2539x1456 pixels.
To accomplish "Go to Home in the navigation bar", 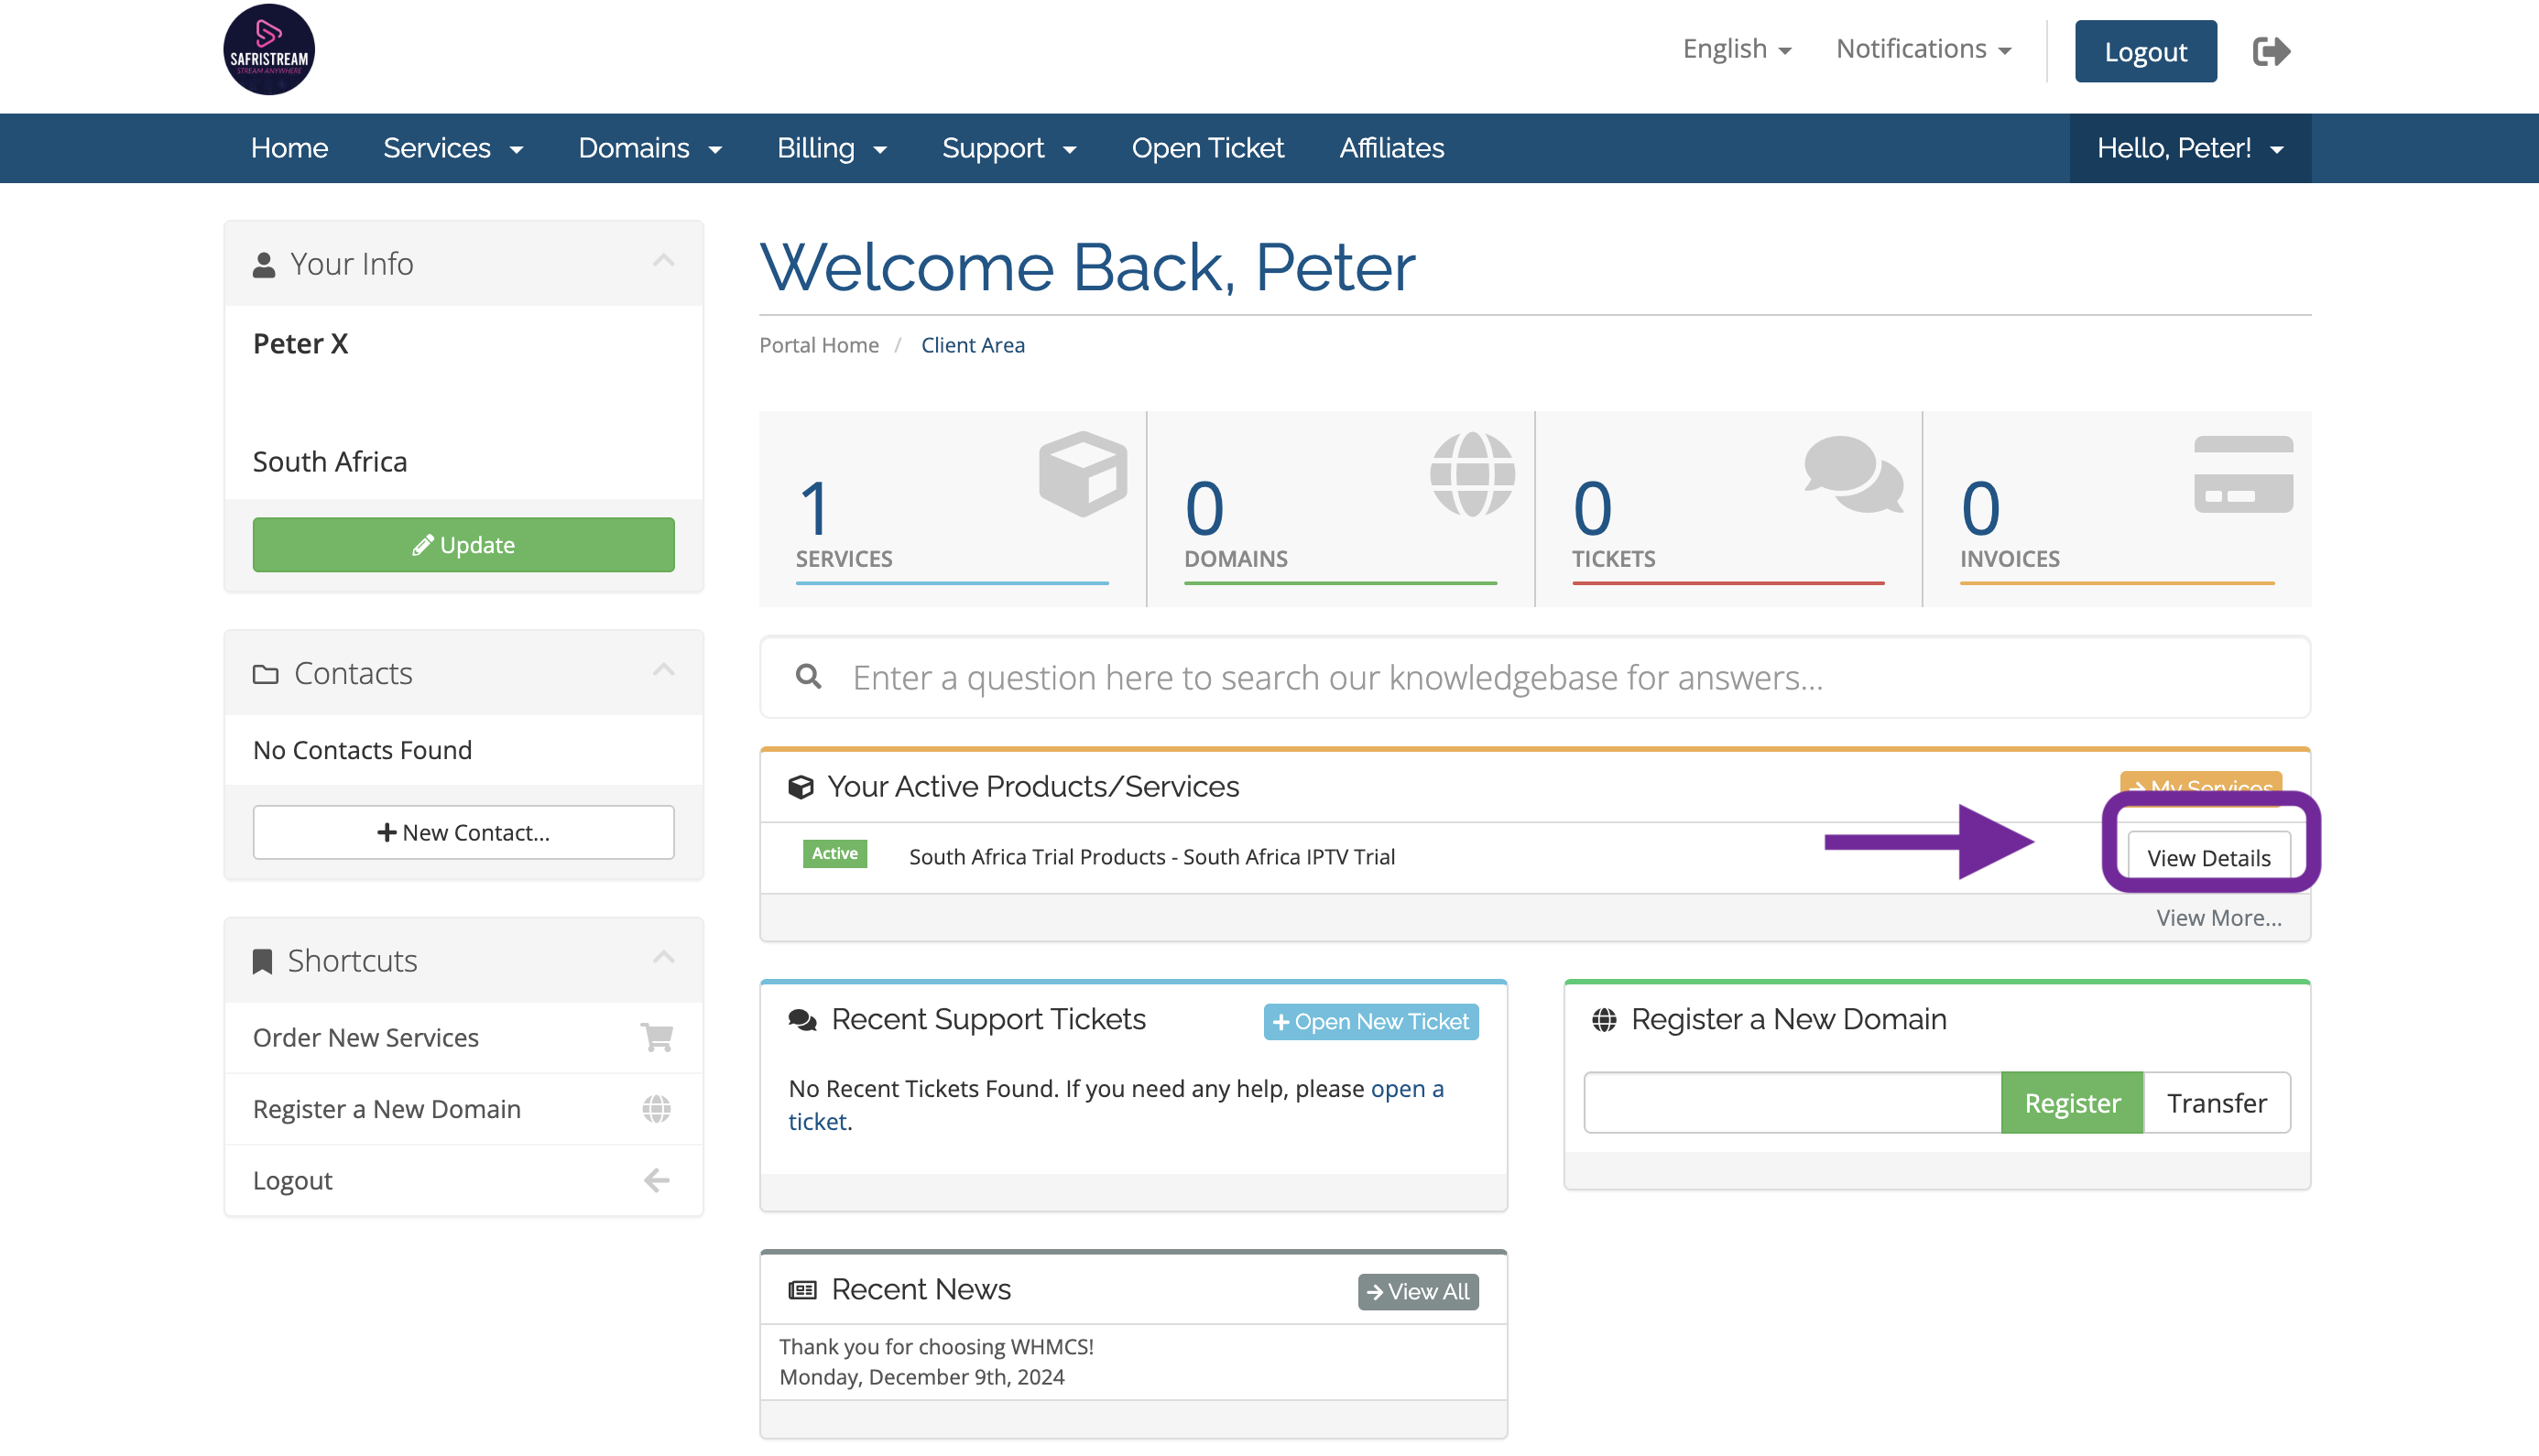I will pos(289,148).
